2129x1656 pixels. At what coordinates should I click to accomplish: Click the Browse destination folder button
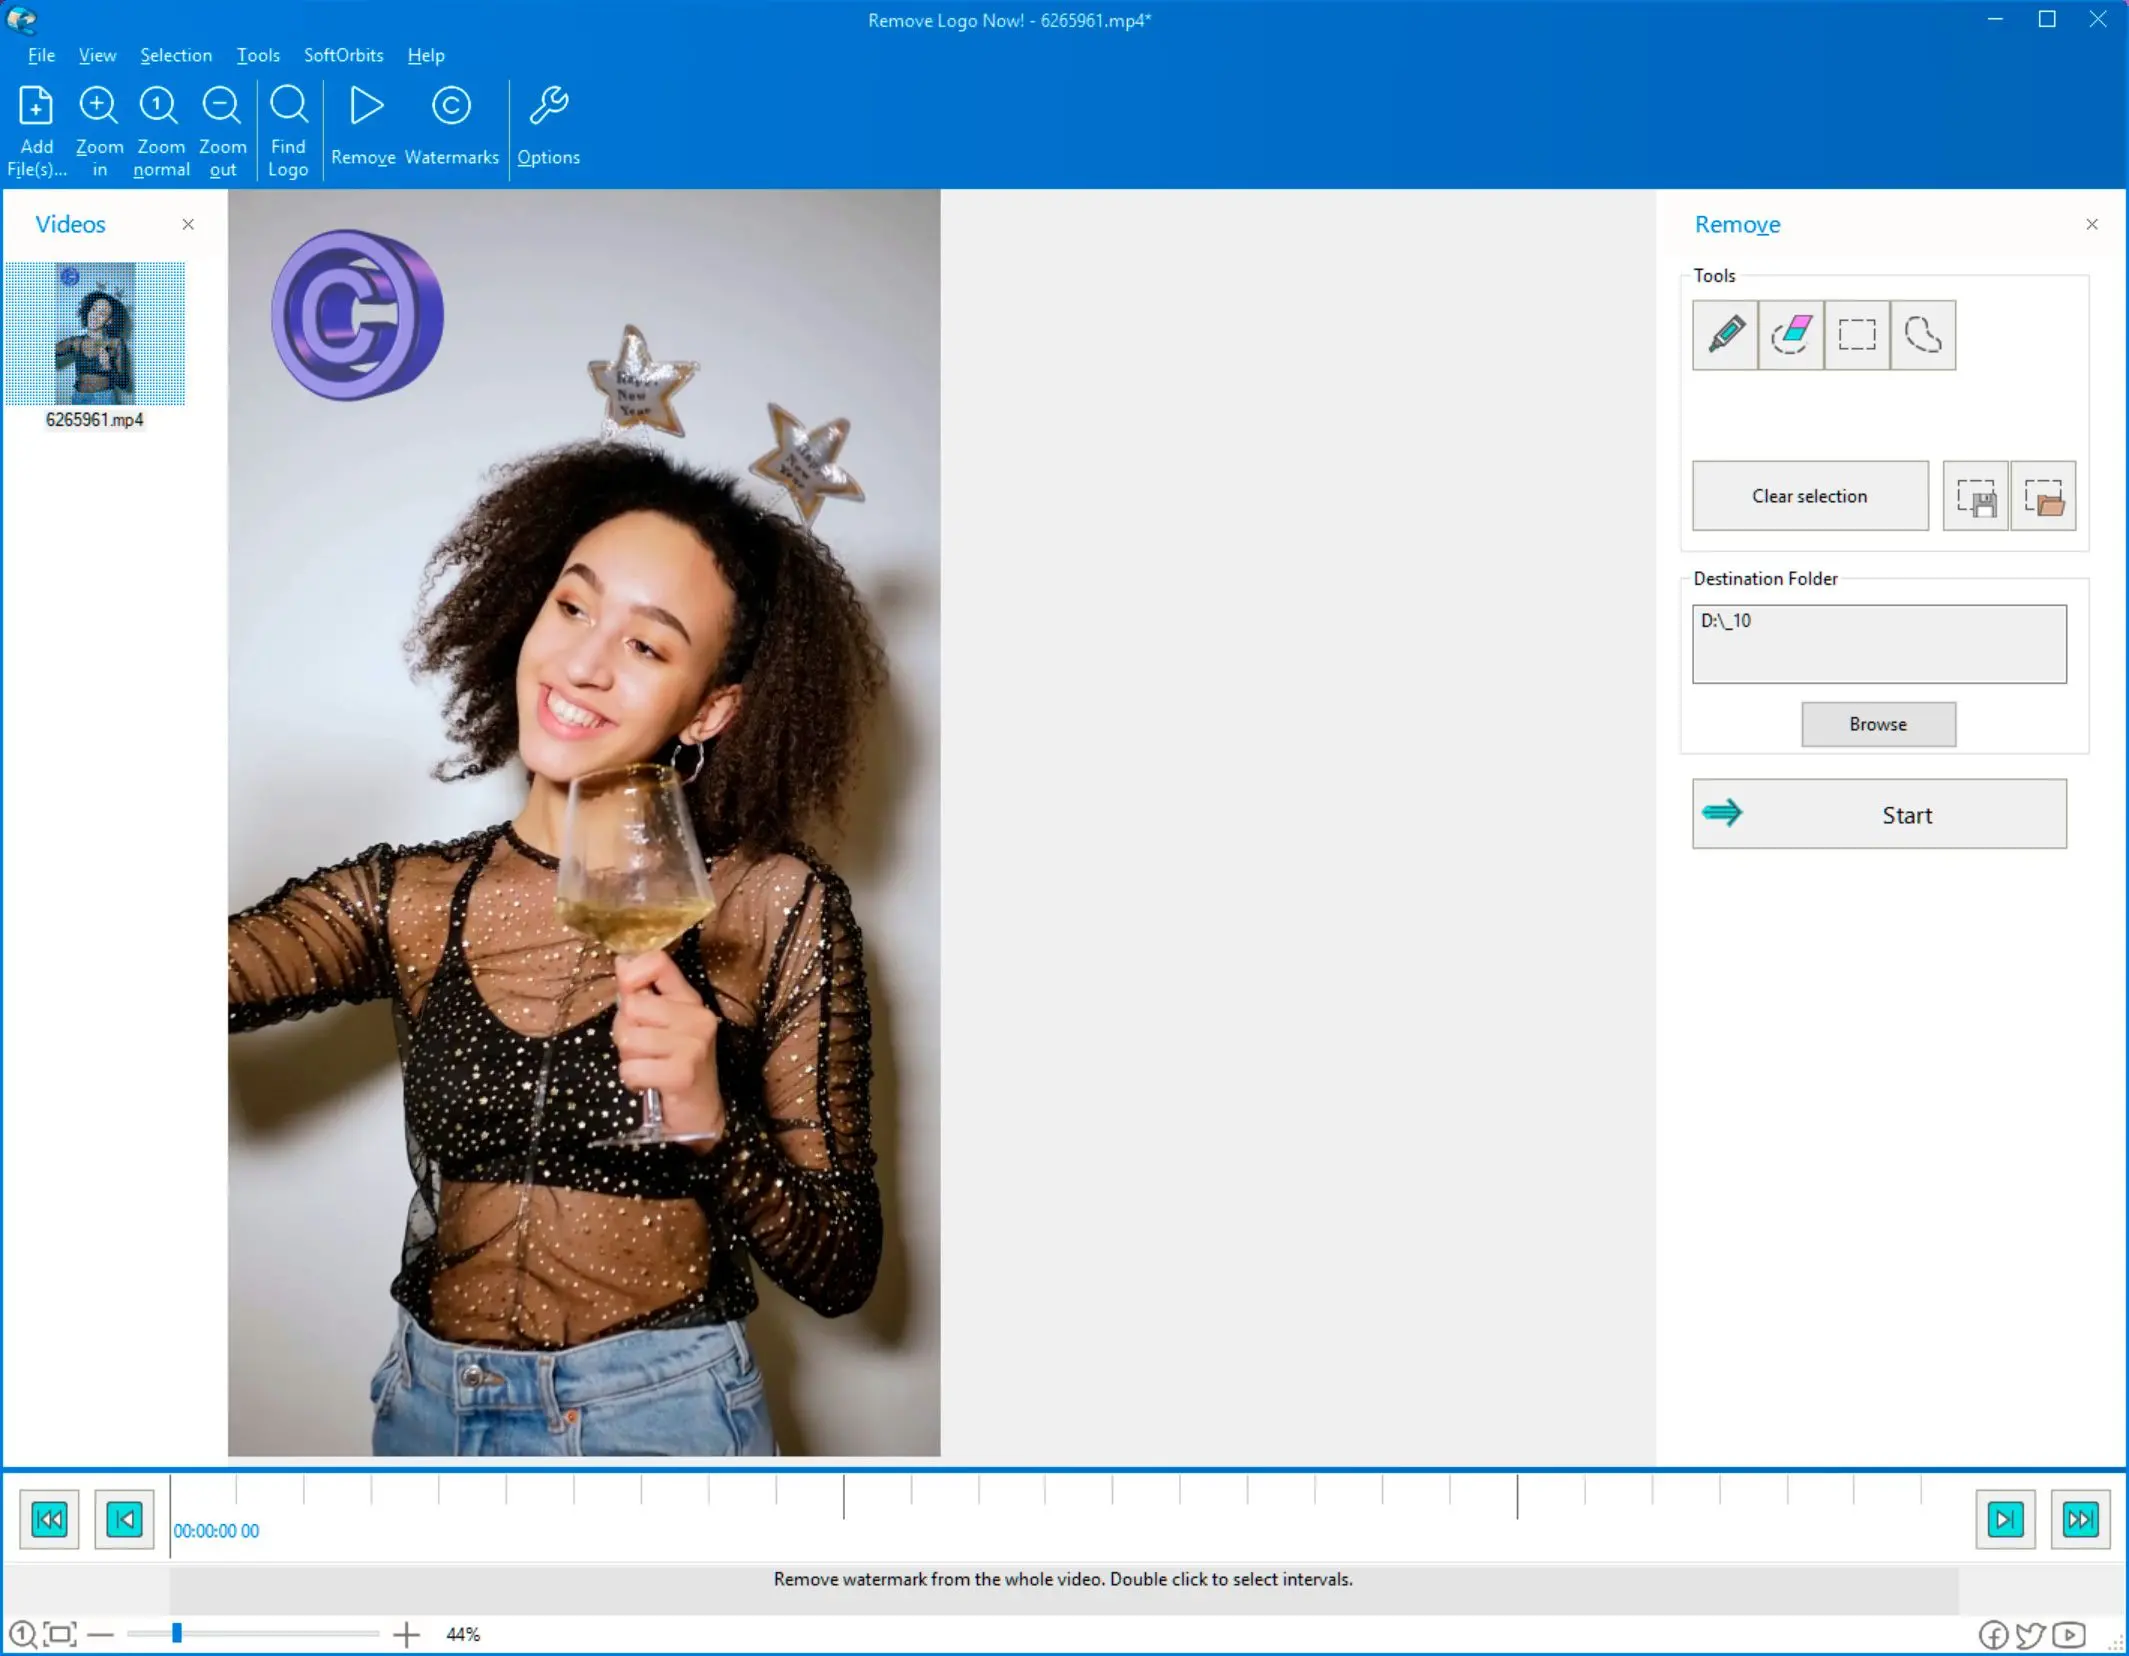point(1877,723)
